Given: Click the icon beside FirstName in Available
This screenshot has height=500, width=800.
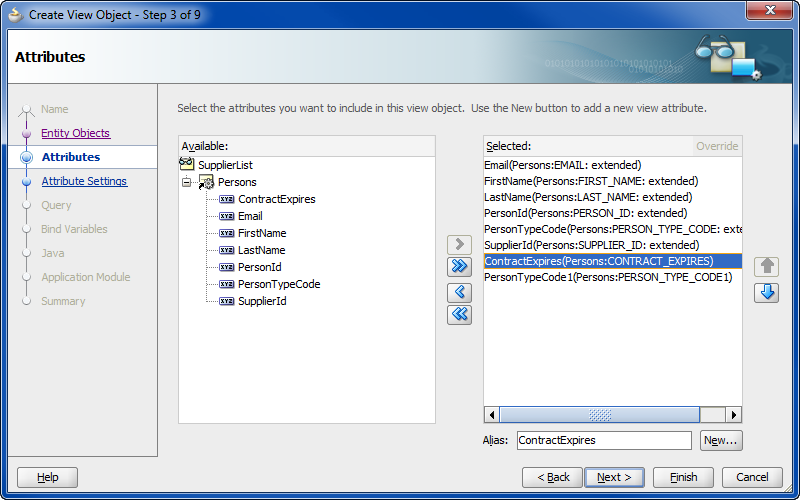Looking at the screenshot, I should 227,233.
